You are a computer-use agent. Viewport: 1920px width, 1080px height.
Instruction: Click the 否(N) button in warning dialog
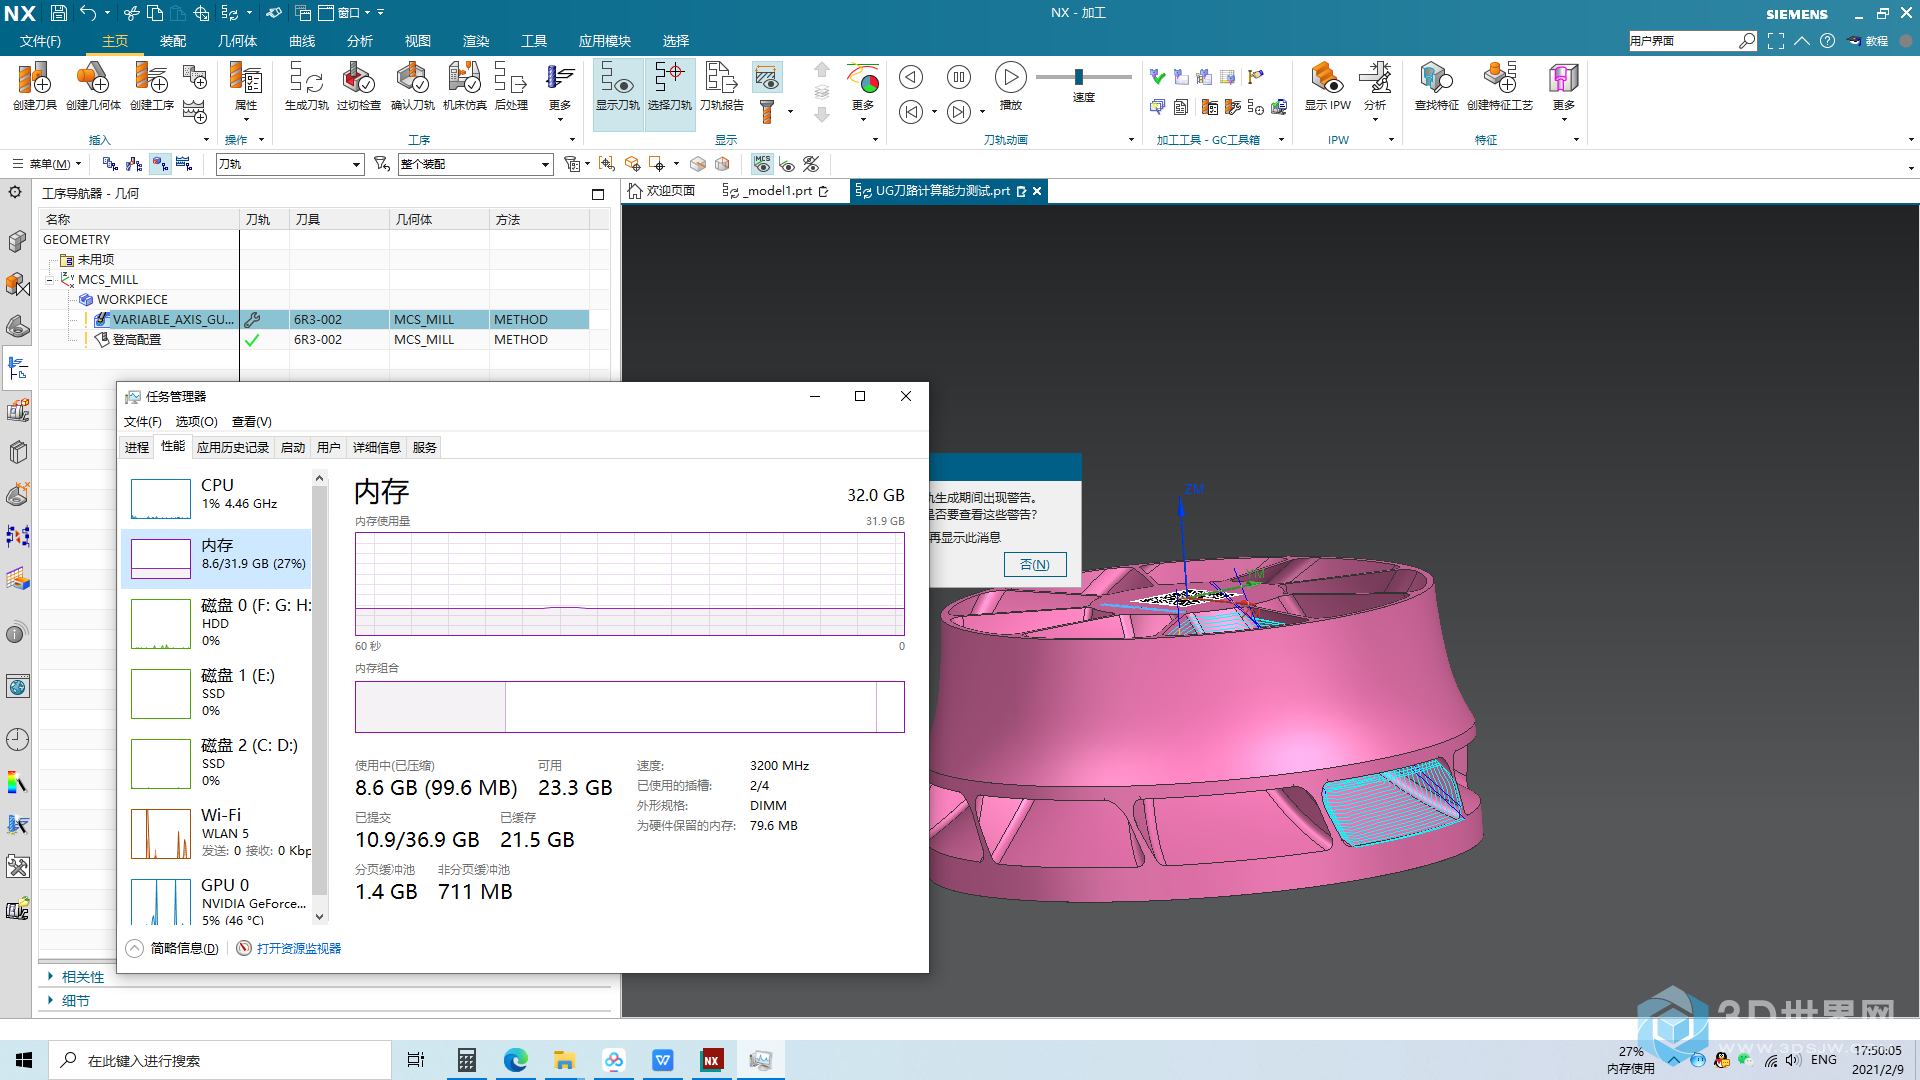click(1035, 565)
